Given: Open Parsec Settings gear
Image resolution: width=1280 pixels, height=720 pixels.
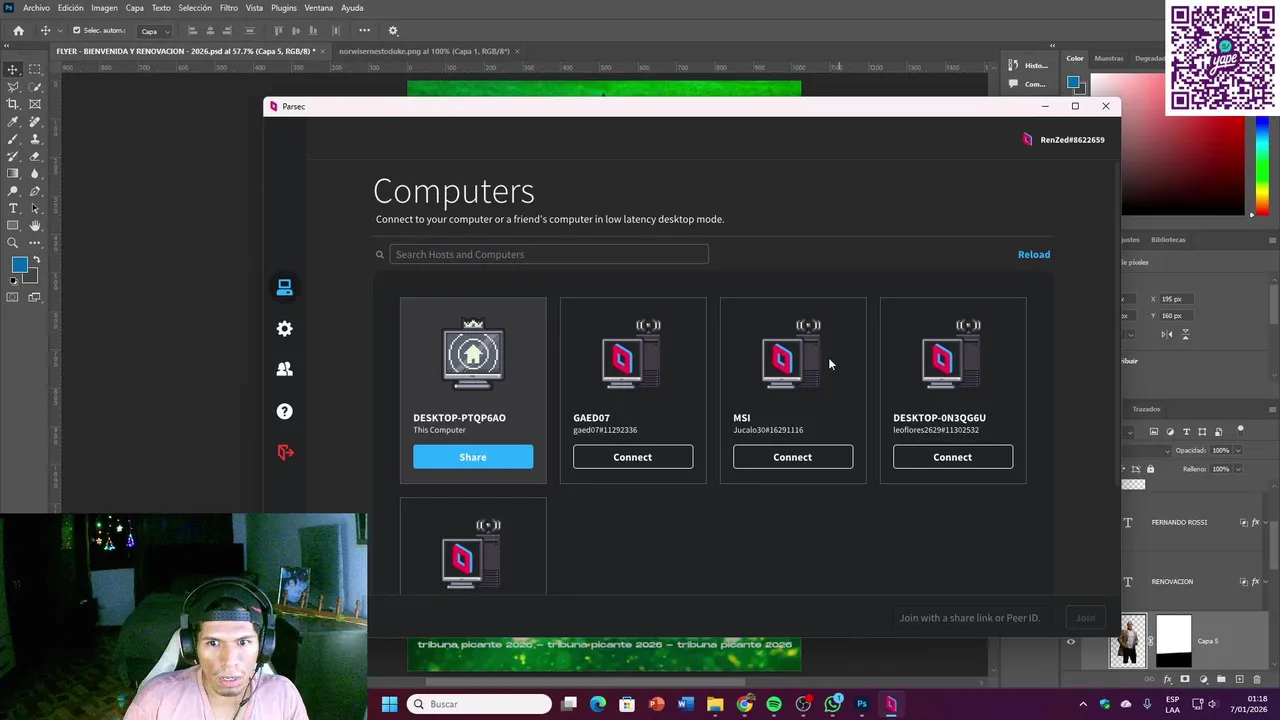Looking at the screenshot, I should point(285,329).
